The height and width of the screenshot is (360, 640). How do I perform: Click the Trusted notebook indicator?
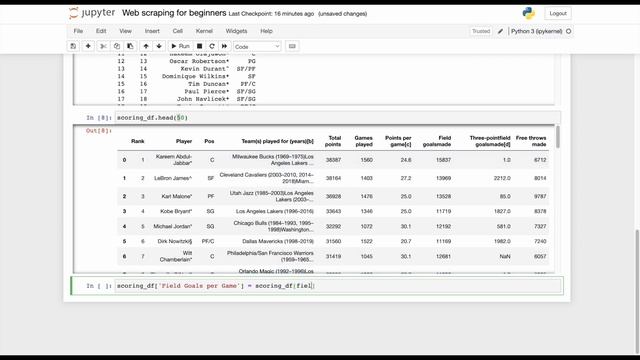point(481,31)
